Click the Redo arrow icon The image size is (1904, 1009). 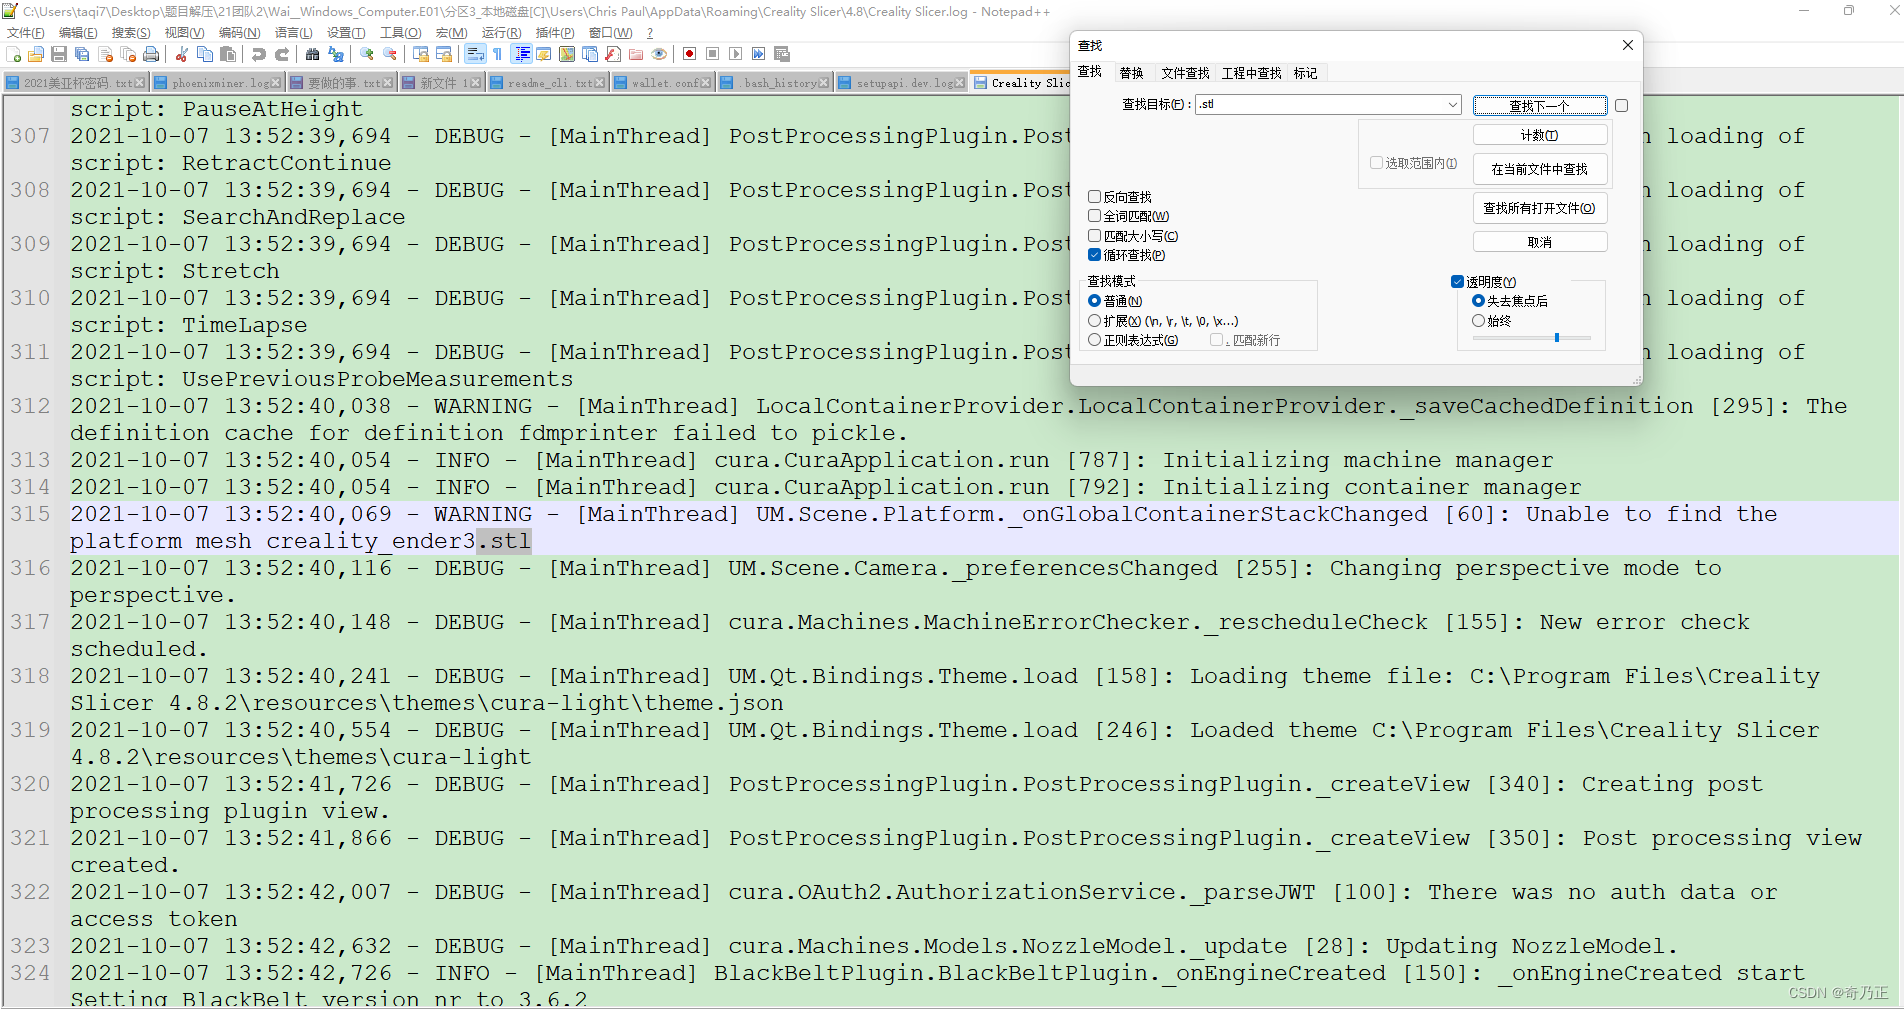[282, 54]
